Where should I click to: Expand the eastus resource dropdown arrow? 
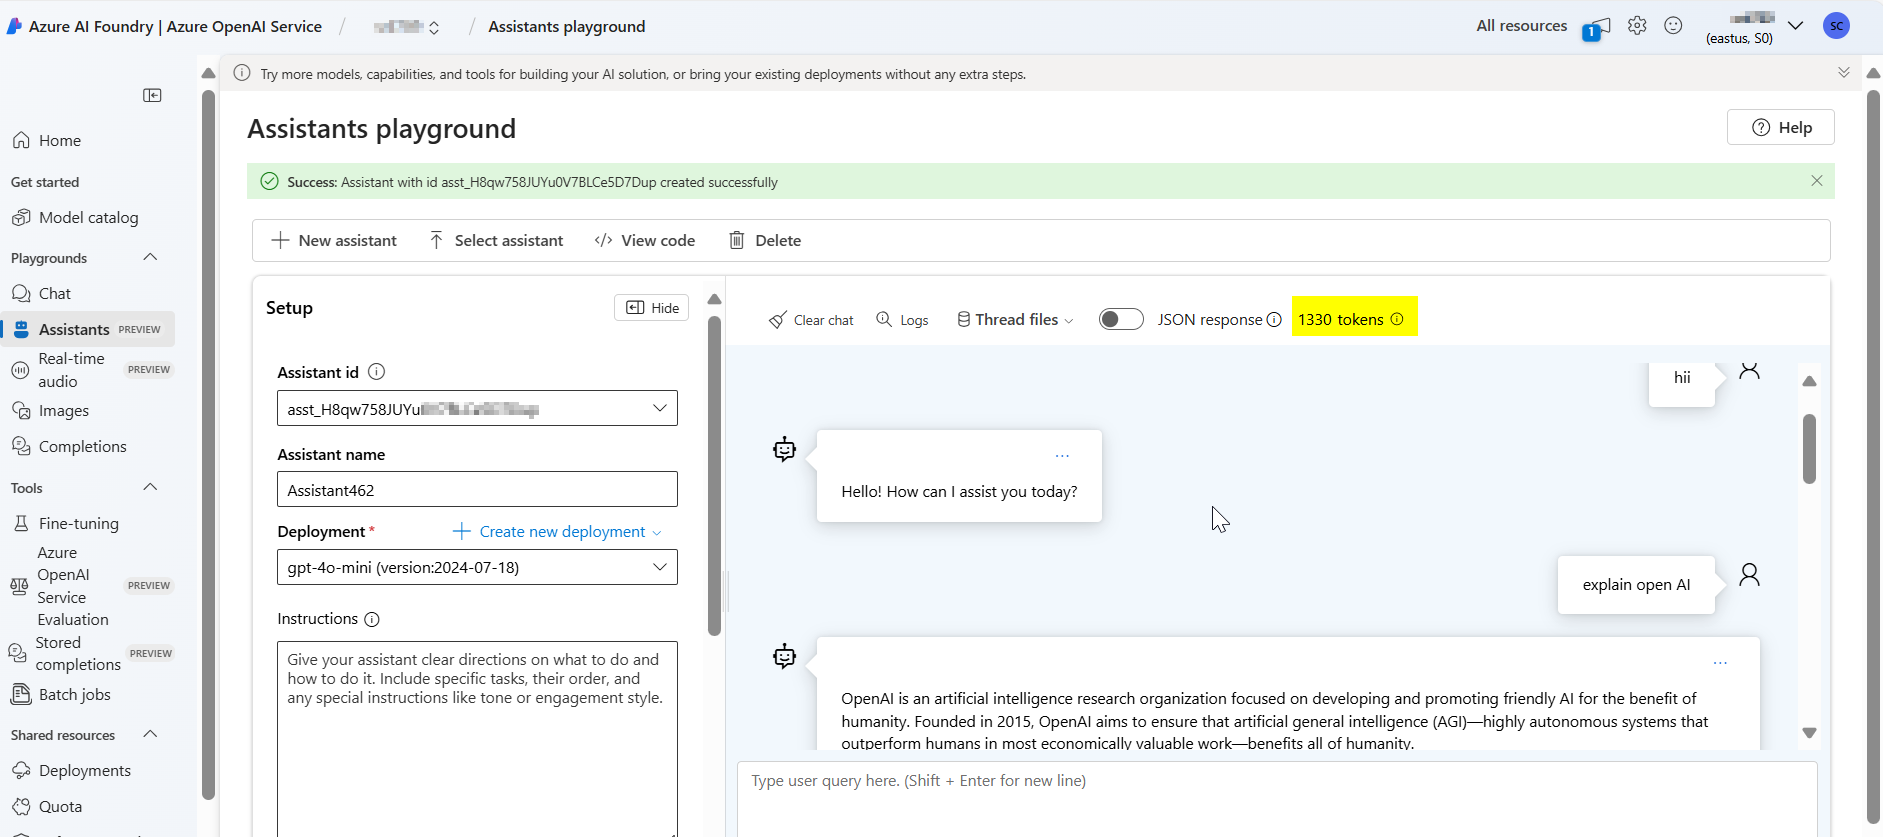(x=1795, y=26)
